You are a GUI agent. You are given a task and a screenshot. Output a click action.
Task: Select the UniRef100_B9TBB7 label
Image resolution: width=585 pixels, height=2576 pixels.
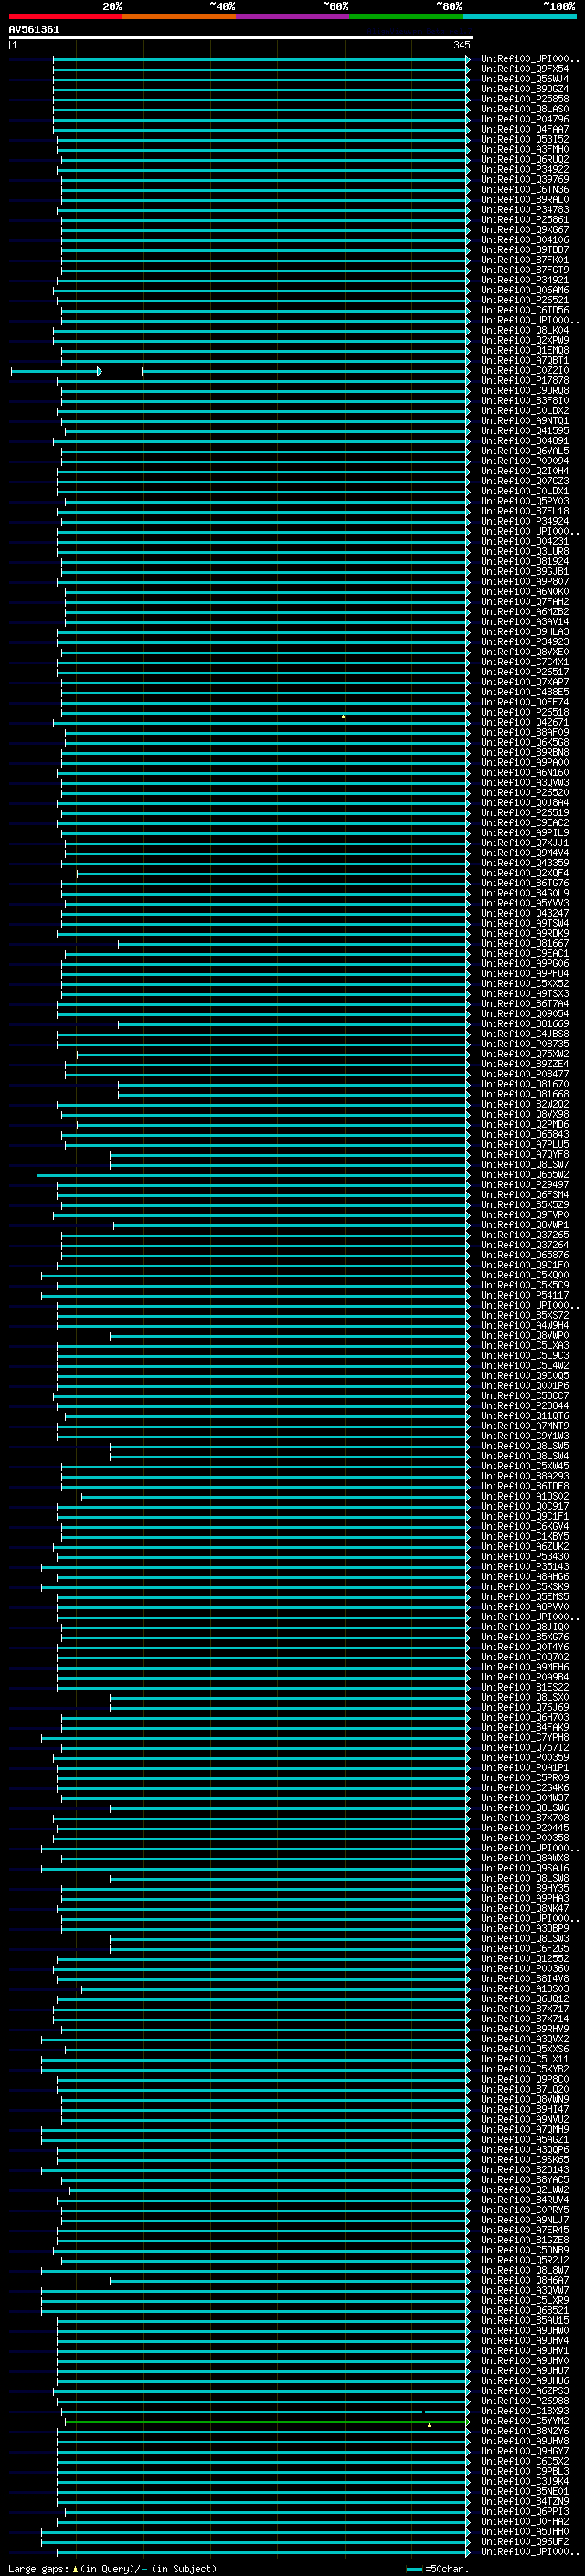pos(525,250)
